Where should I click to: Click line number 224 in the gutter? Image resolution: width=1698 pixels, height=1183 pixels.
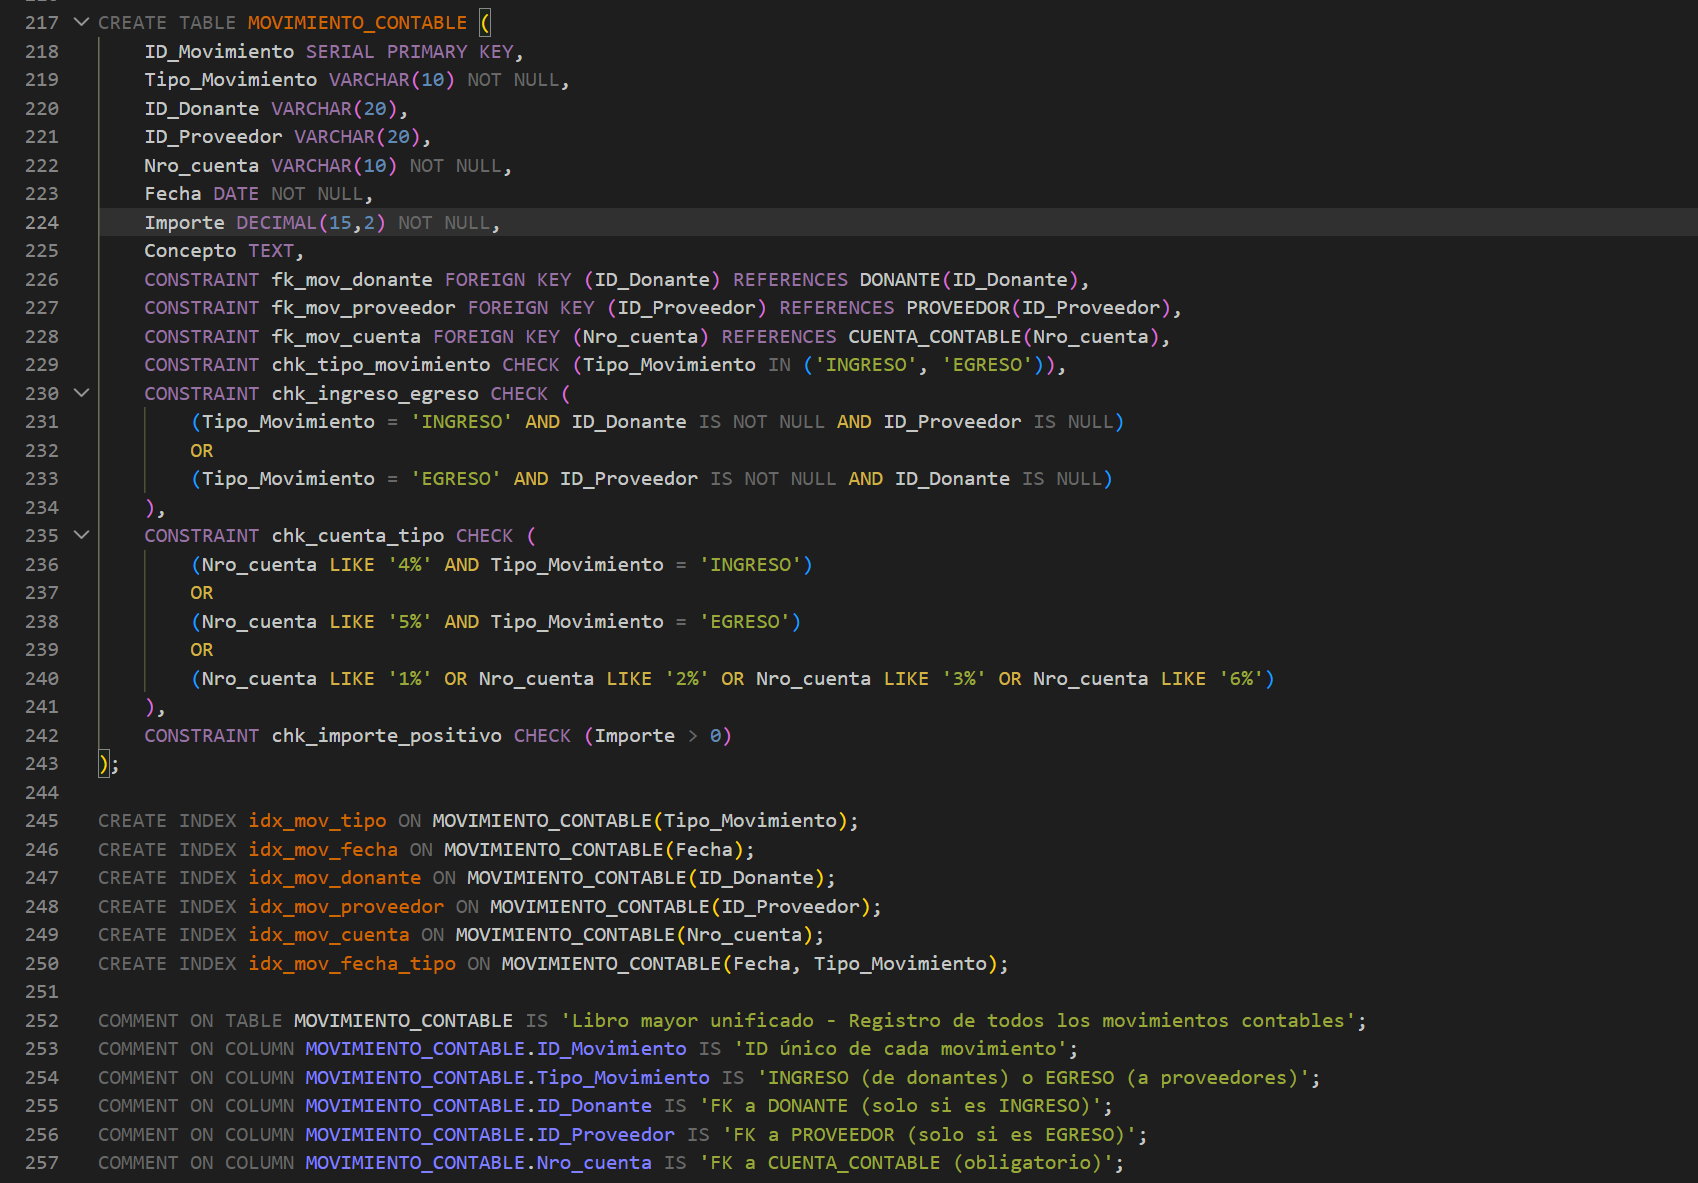42,223
